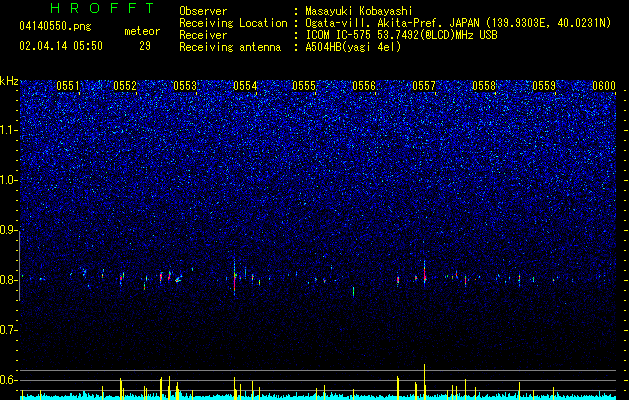Screen dimensions: 629x400
Task: Click the 0600 time marker
Action: [604, 86]
